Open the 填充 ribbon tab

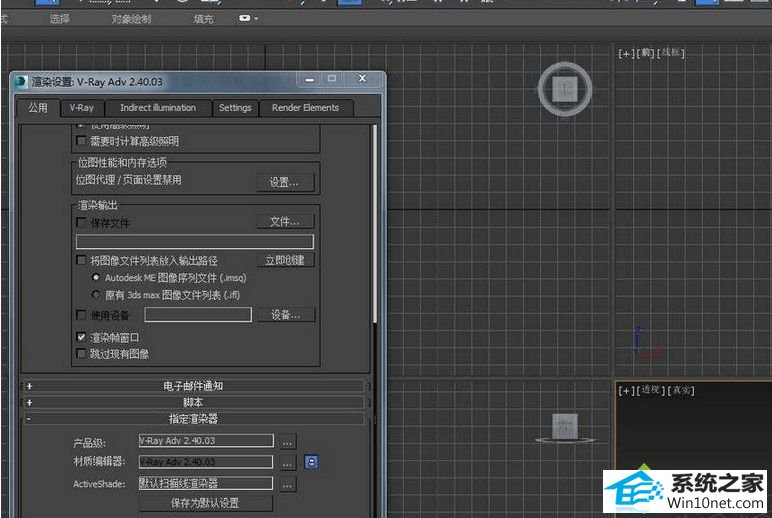(203, 19)
